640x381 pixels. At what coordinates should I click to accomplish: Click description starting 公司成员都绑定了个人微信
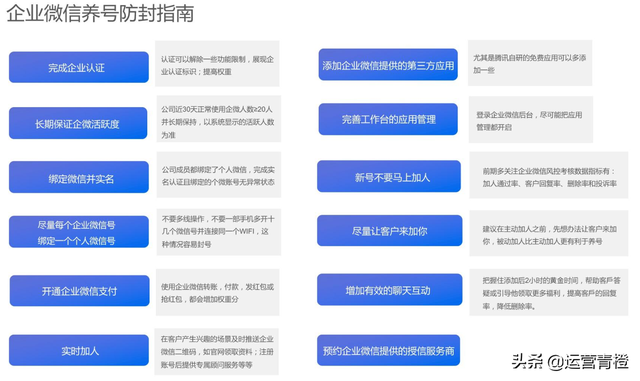pos(219,175)
